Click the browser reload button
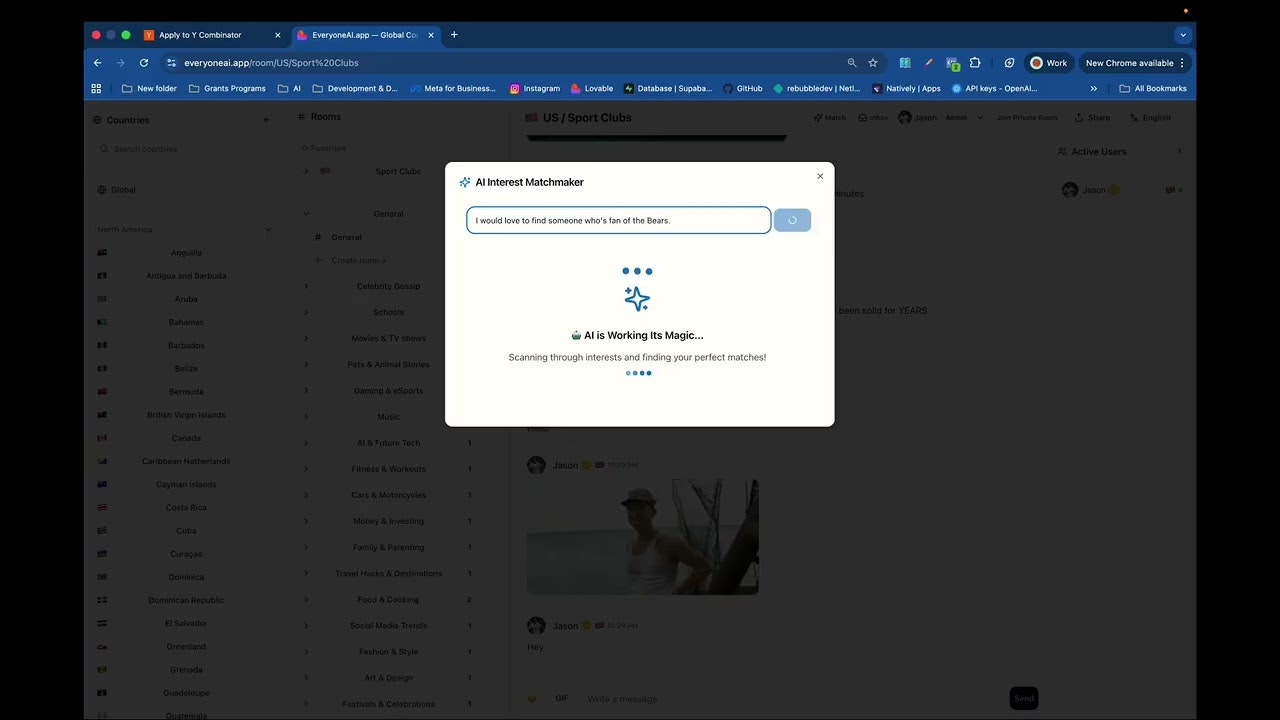Image resolution: width=1280 pixels, height=720 pixels. [144, 63]
